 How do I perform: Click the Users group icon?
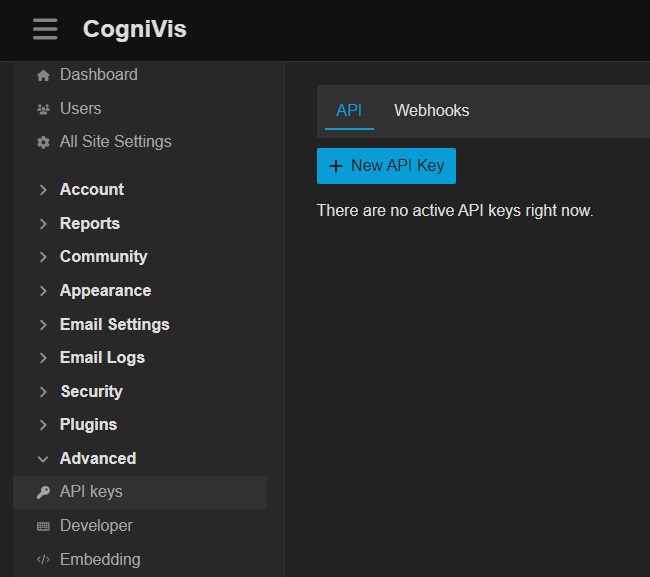(x=43, y=109)
